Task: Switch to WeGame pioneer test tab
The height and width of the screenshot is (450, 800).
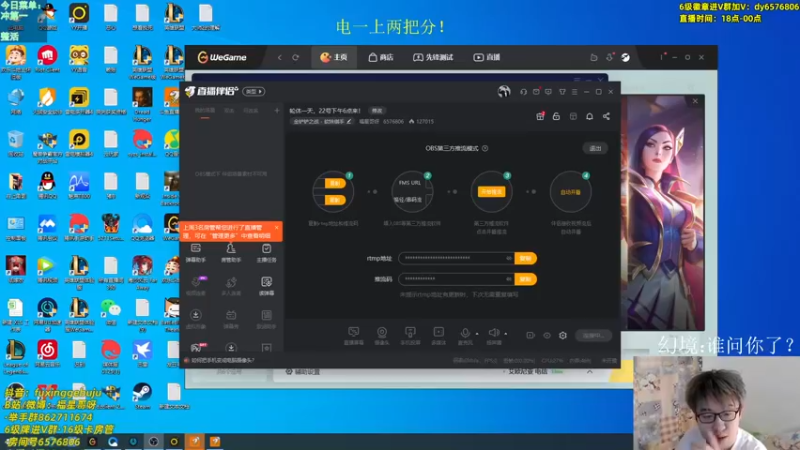Action: coord(433,57)
